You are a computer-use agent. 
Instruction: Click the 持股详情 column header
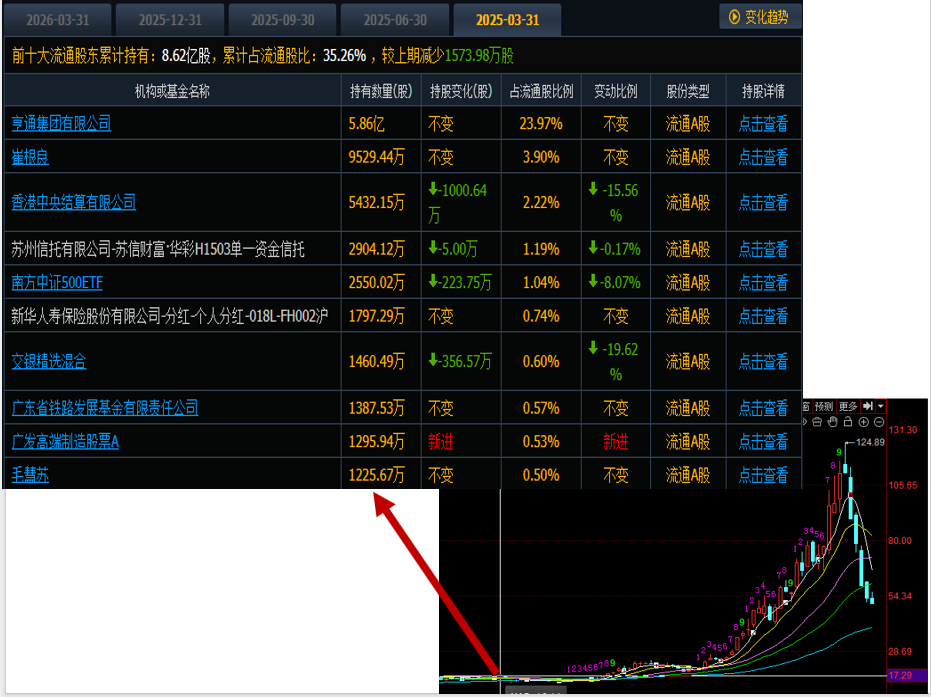(x=763, y=91)
